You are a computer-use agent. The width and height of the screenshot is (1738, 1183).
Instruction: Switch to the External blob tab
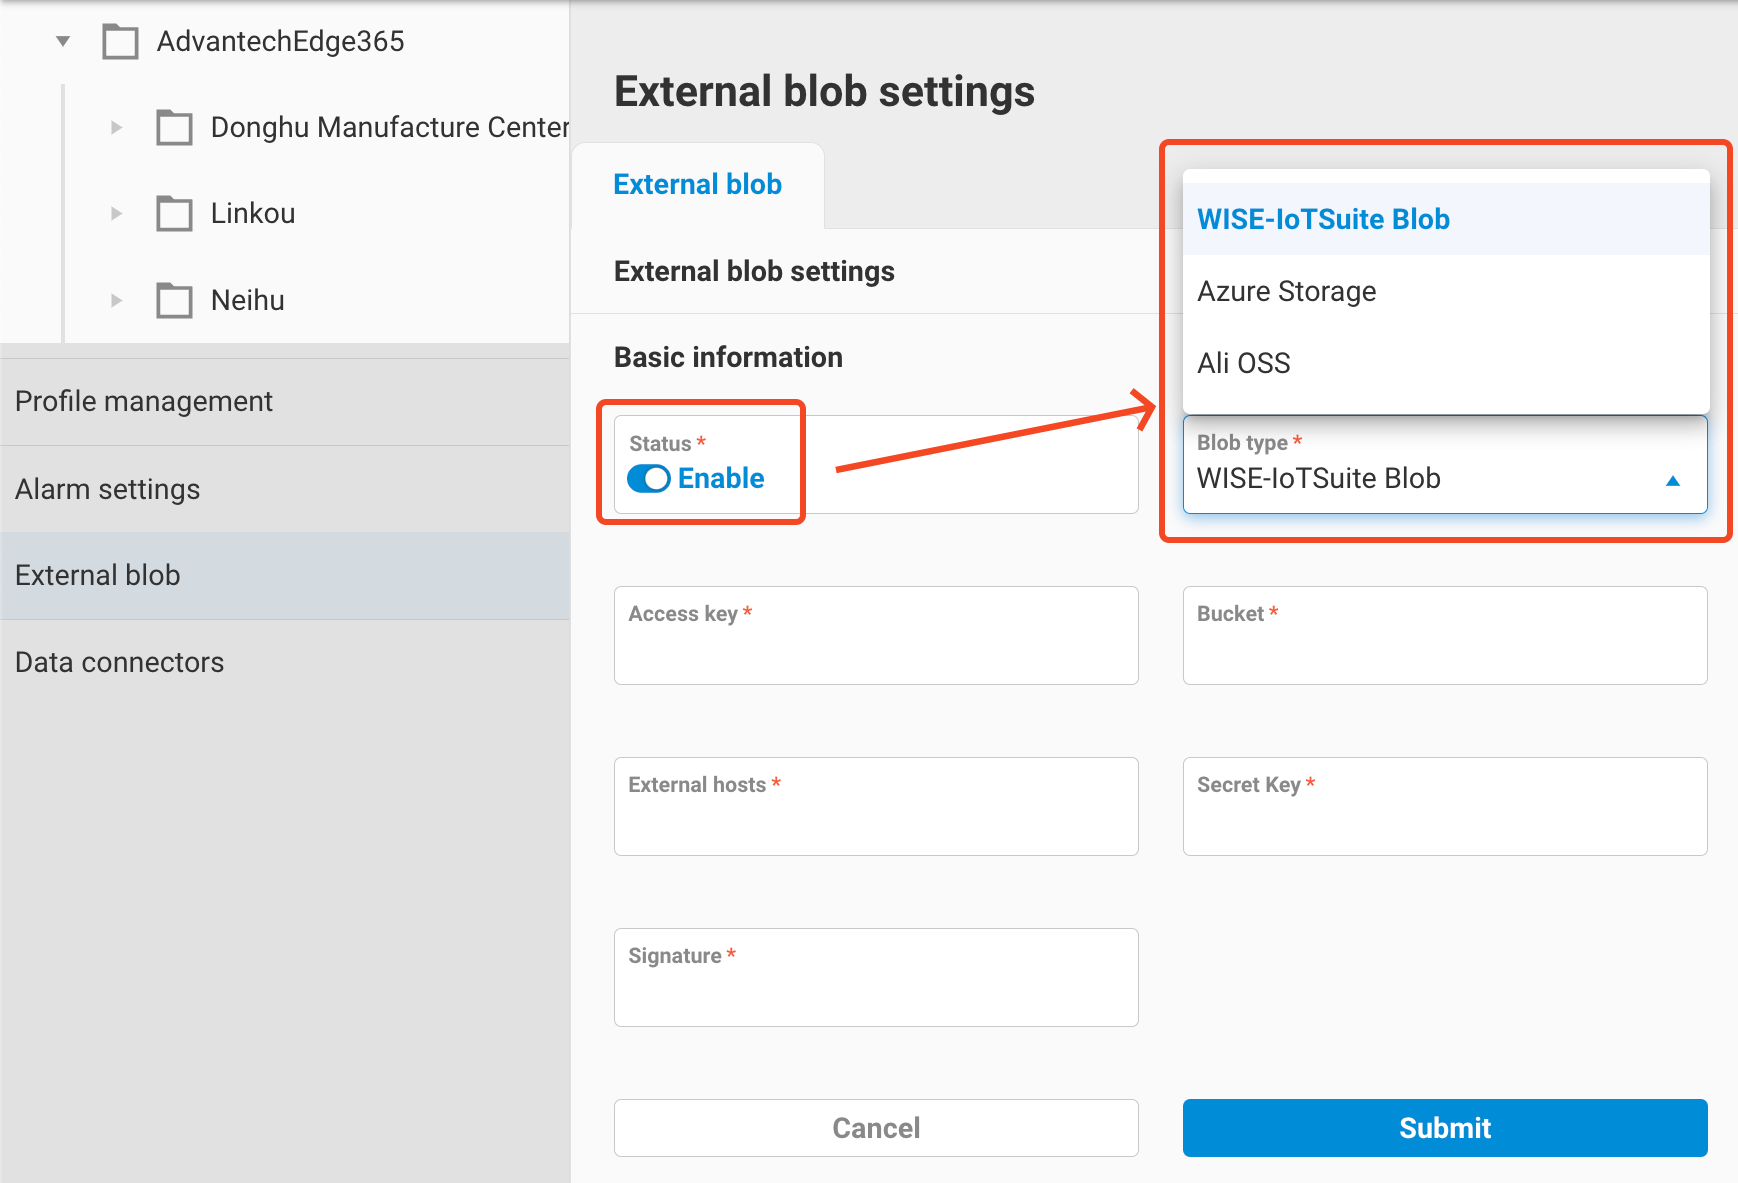[697, 183]
